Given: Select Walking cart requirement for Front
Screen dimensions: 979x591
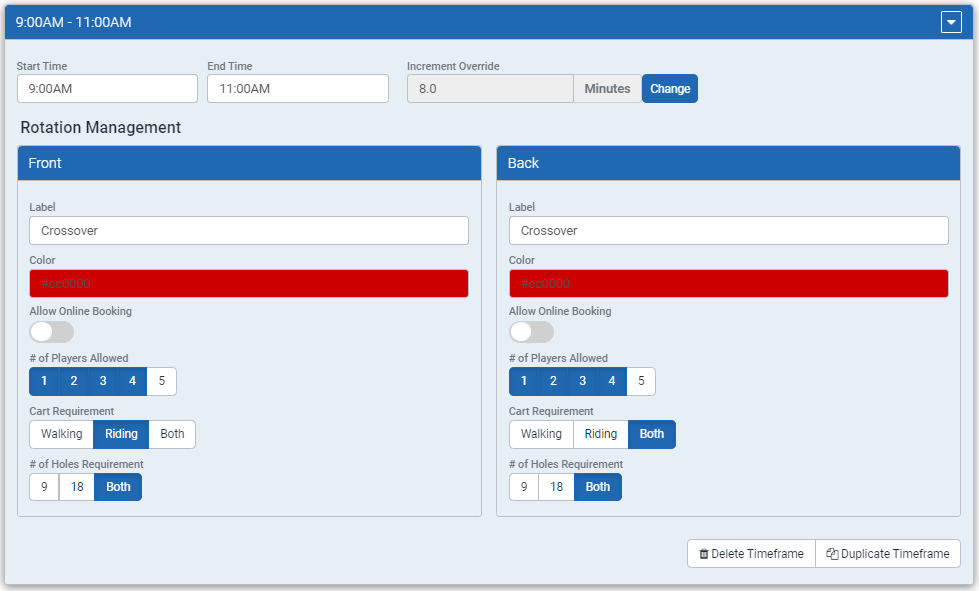Looking at the screenshot, I should tap(61, 434).
